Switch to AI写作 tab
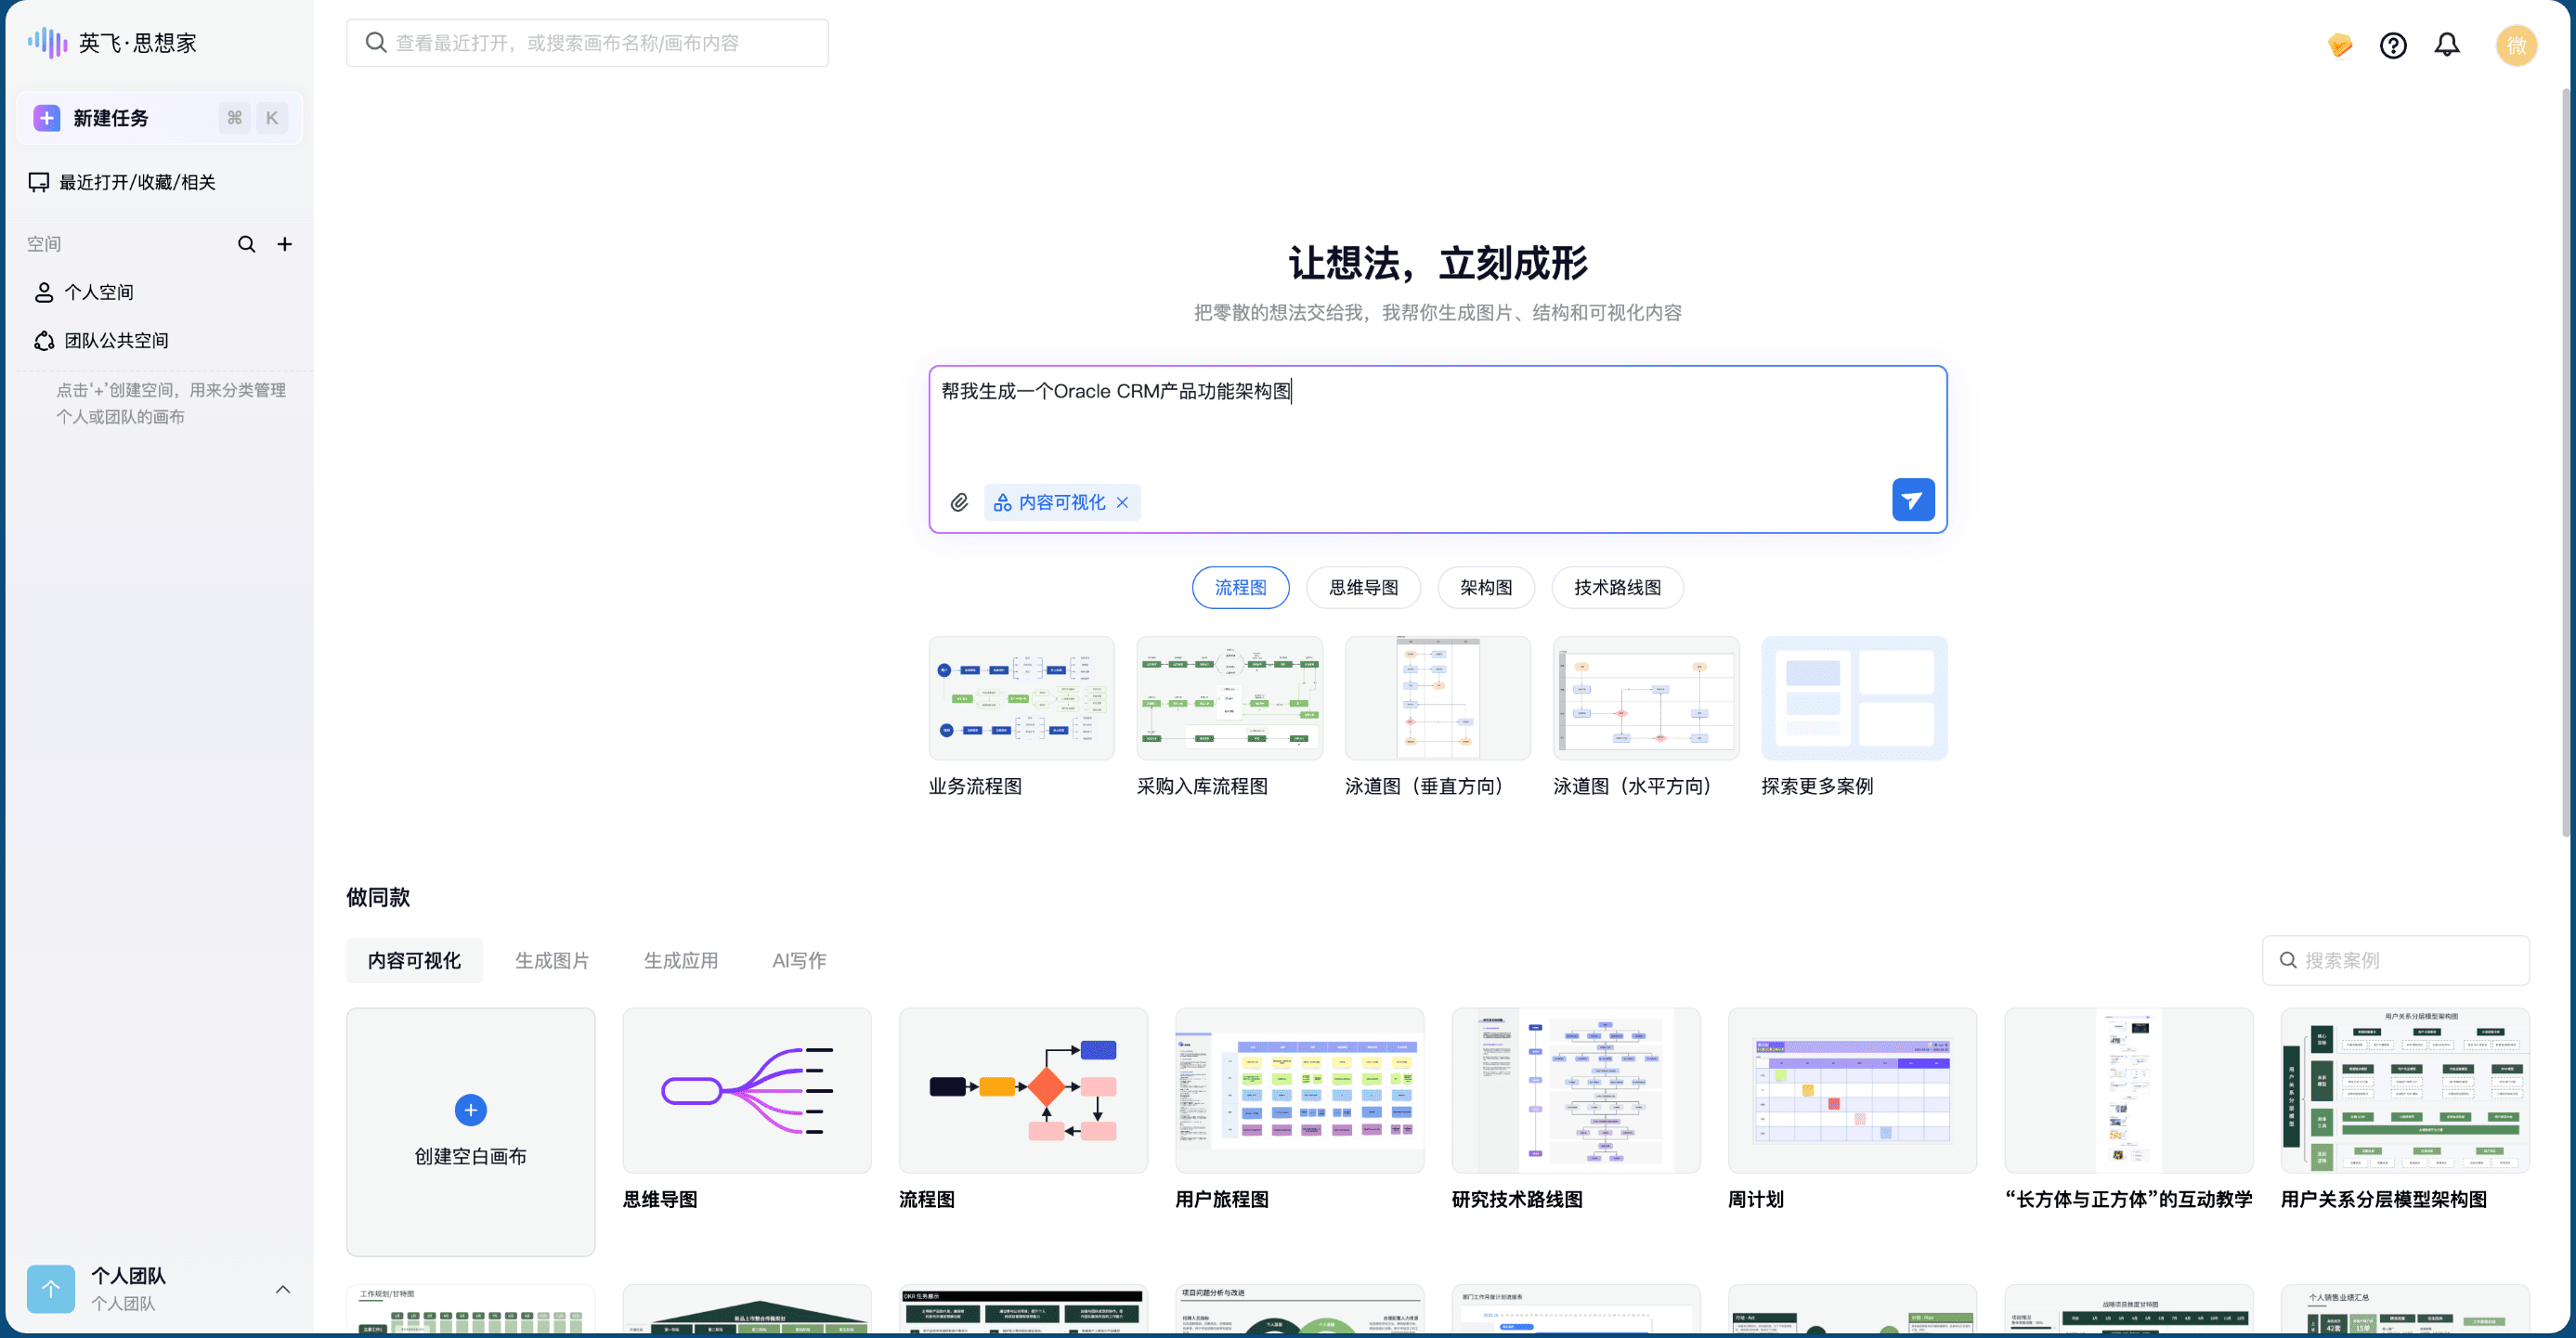Screen dimensions: 2576x1338 (799, 960)
